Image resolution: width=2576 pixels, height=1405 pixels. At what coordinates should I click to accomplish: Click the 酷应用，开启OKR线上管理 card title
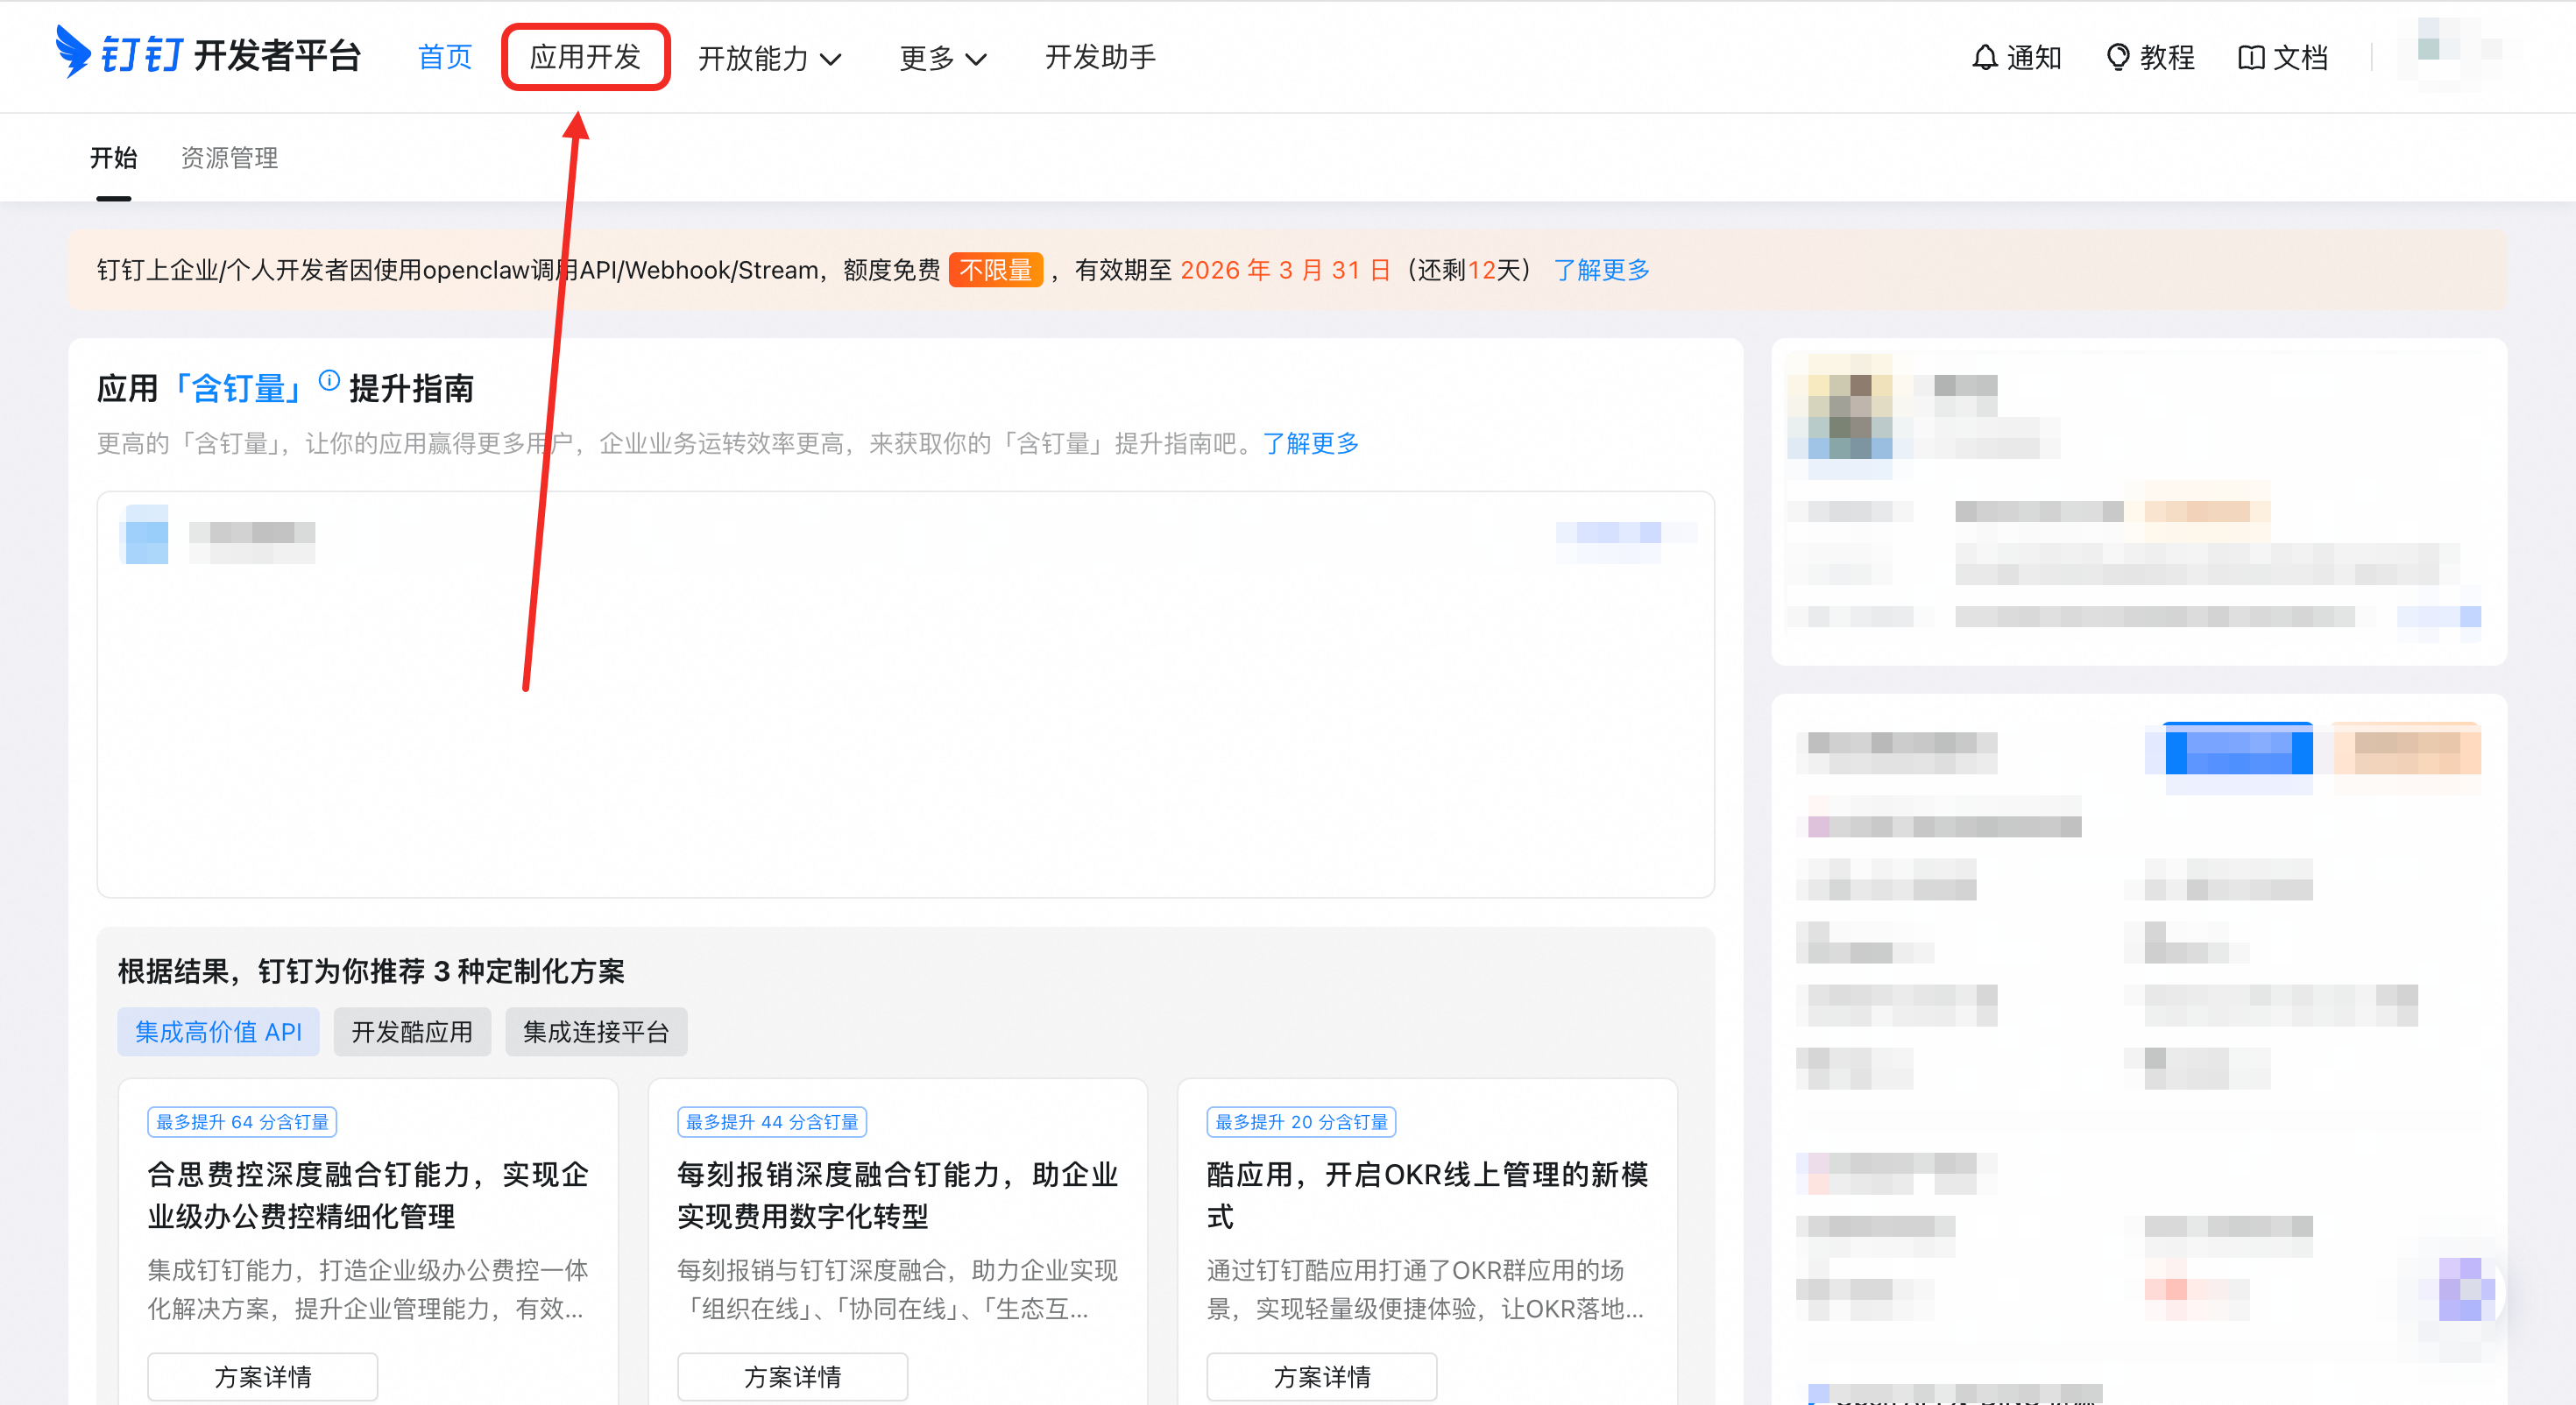pos(1427,1195)
